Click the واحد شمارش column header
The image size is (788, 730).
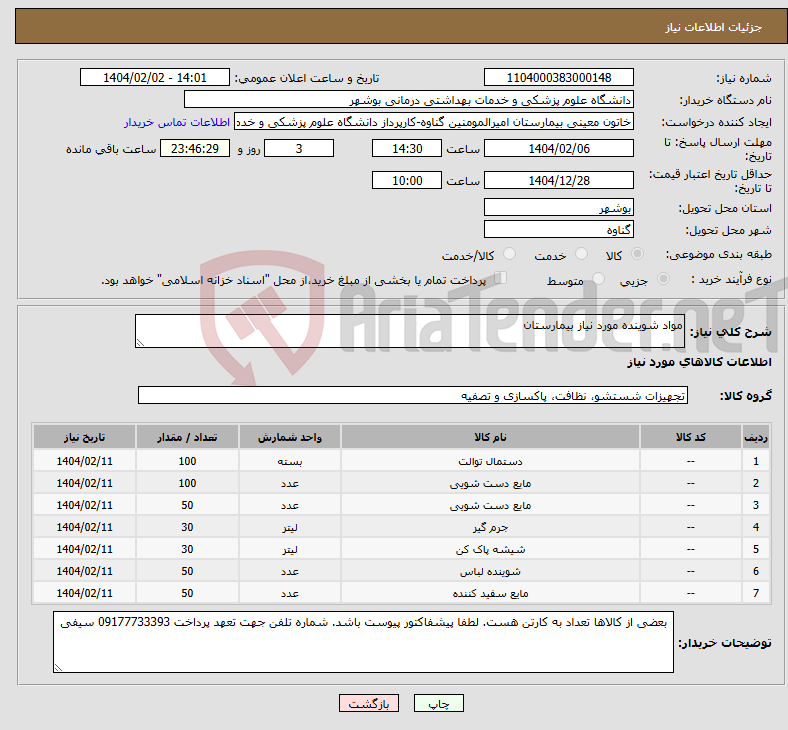click(x=290, y=437)
